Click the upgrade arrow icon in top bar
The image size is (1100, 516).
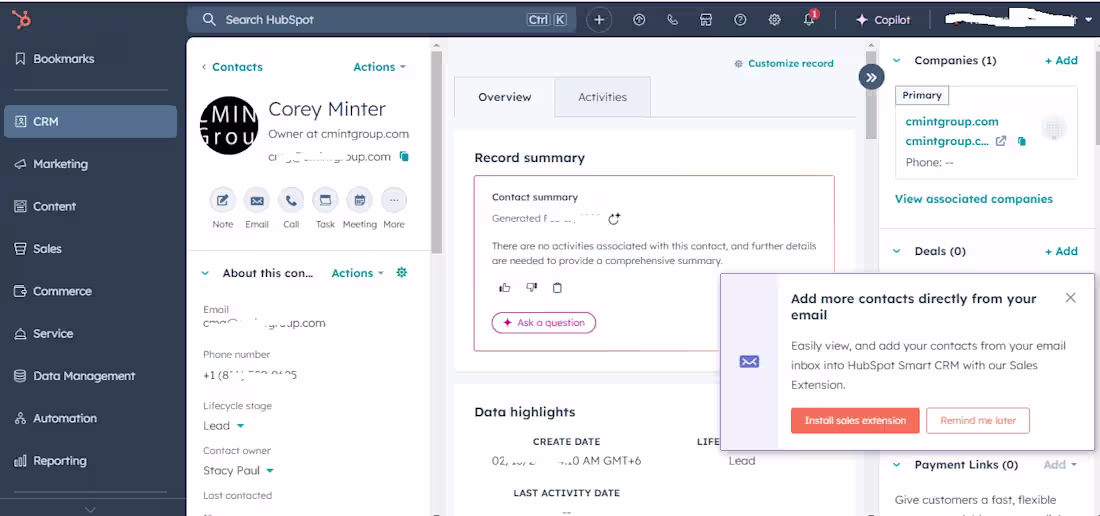[x=638, y=20]
